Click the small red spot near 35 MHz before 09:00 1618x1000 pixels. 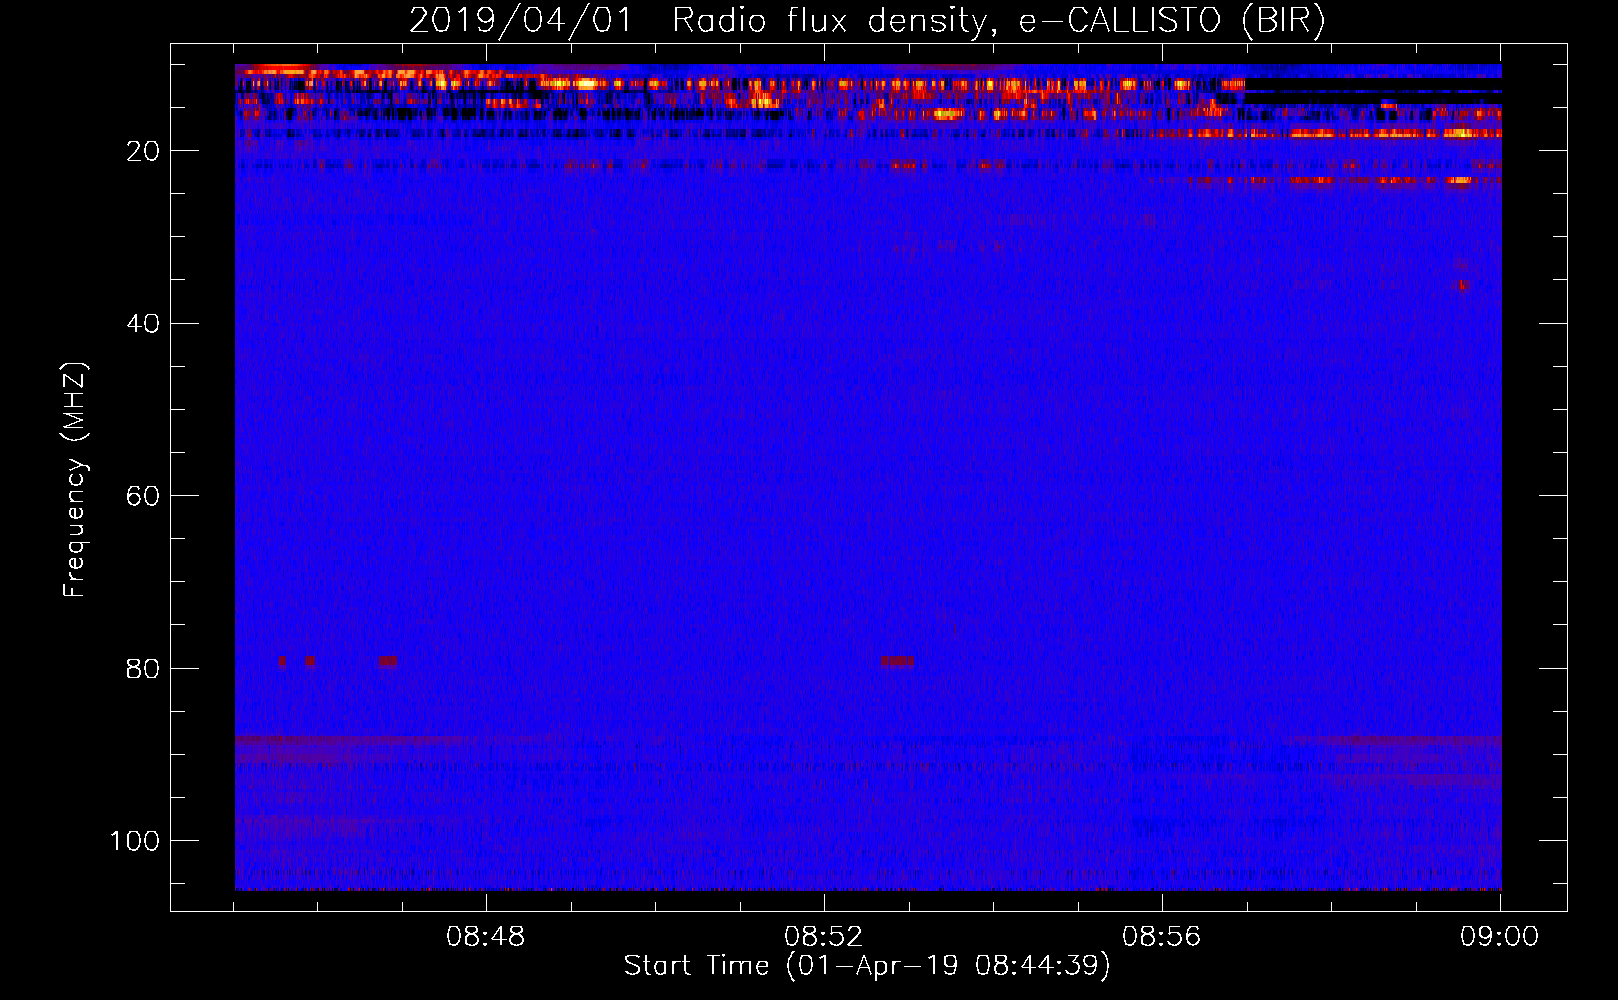coord(1463,285)
